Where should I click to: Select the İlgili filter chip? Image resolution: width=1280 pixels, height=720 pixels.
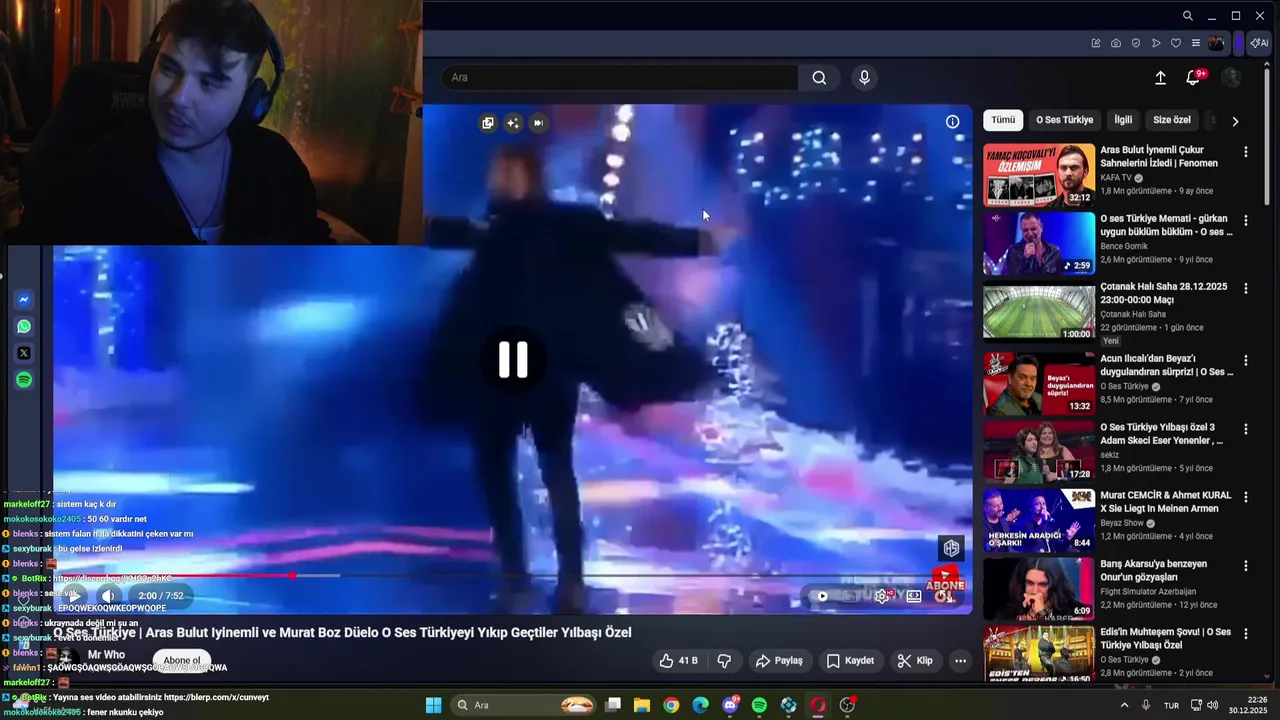1123,120
